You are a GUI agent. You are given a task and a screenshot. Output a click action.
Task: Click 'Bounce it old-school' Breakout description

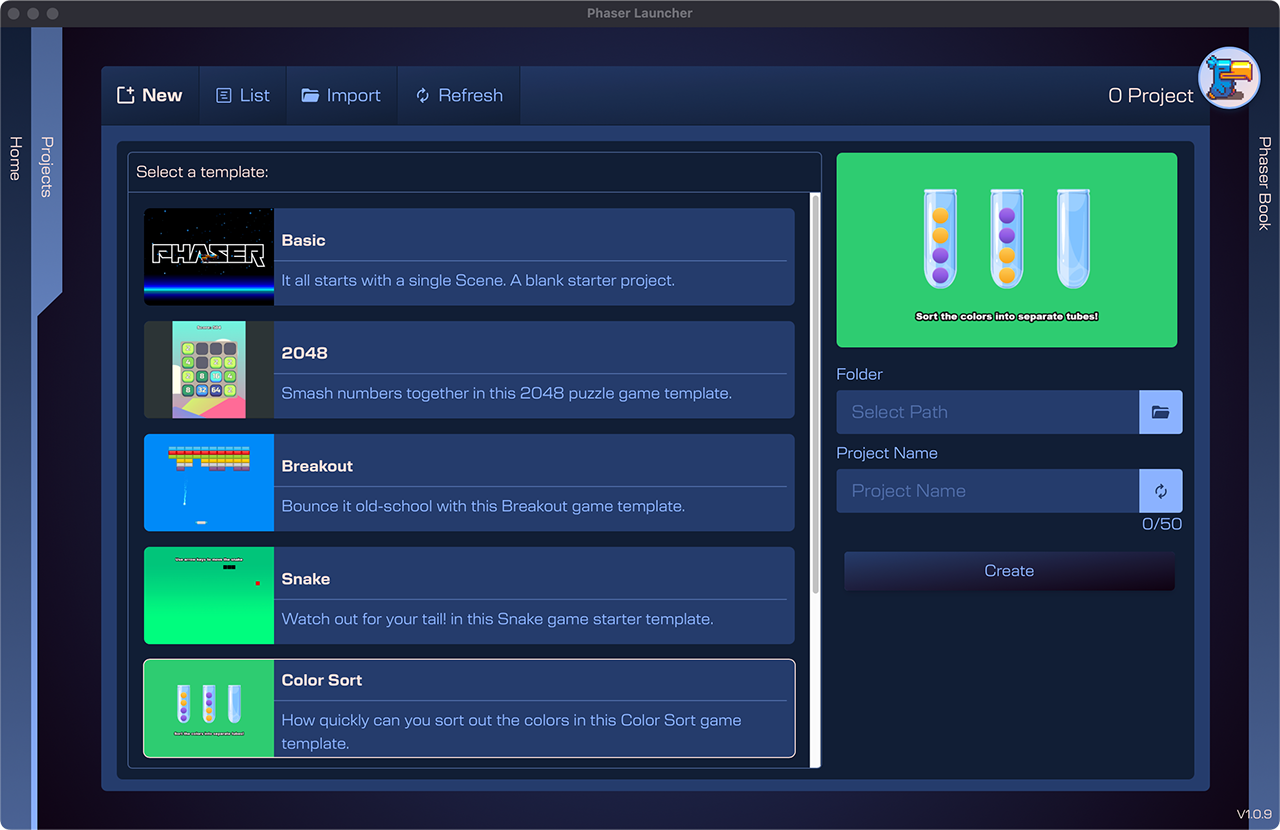[483, 506]
